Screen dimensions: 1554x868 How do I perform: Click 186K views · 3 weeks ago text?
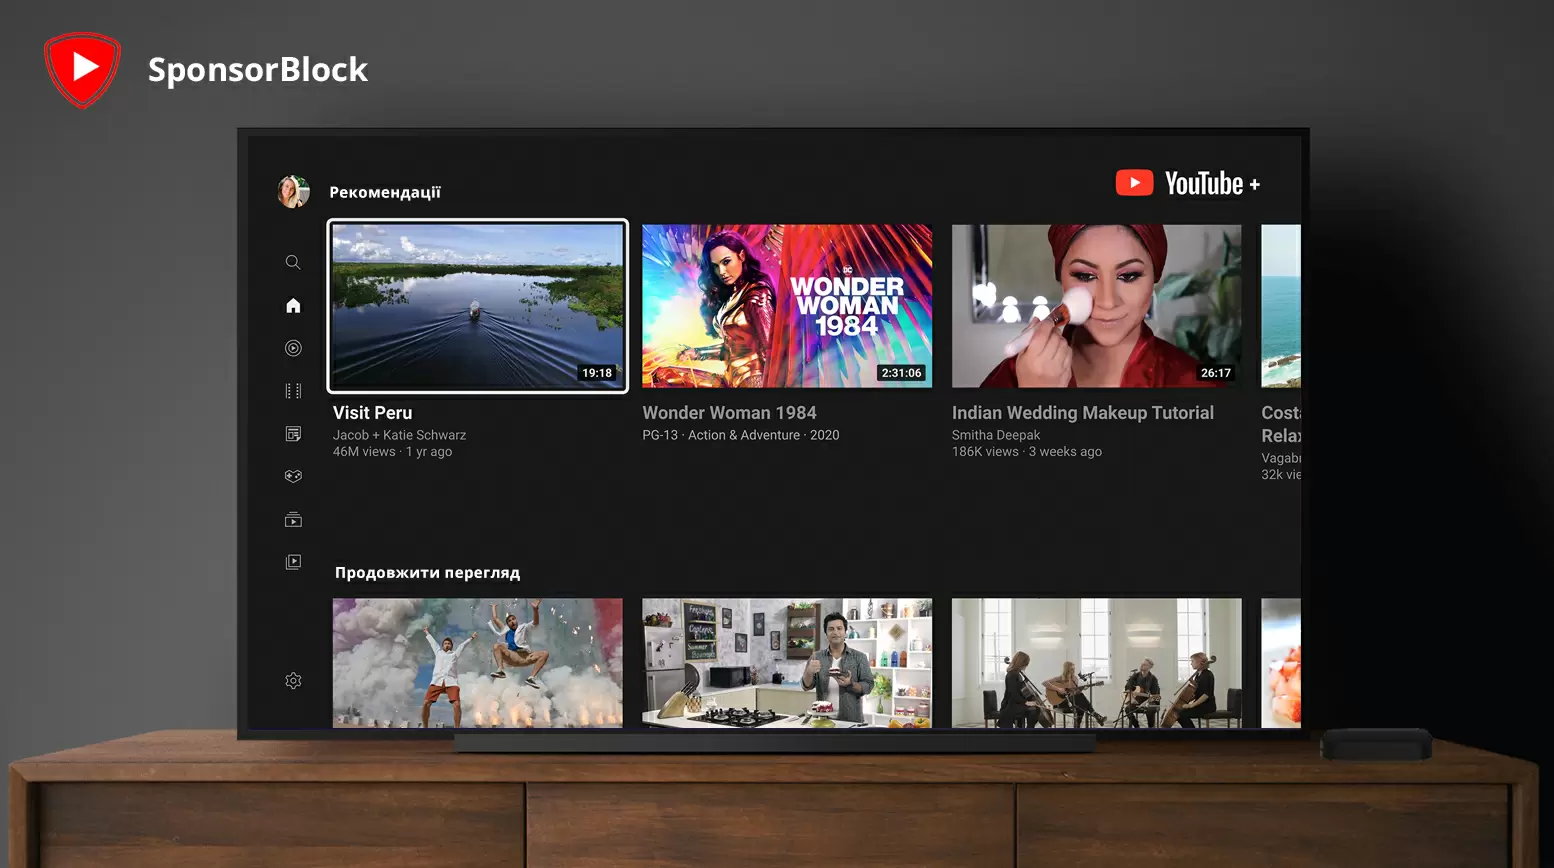(1027, 452)
